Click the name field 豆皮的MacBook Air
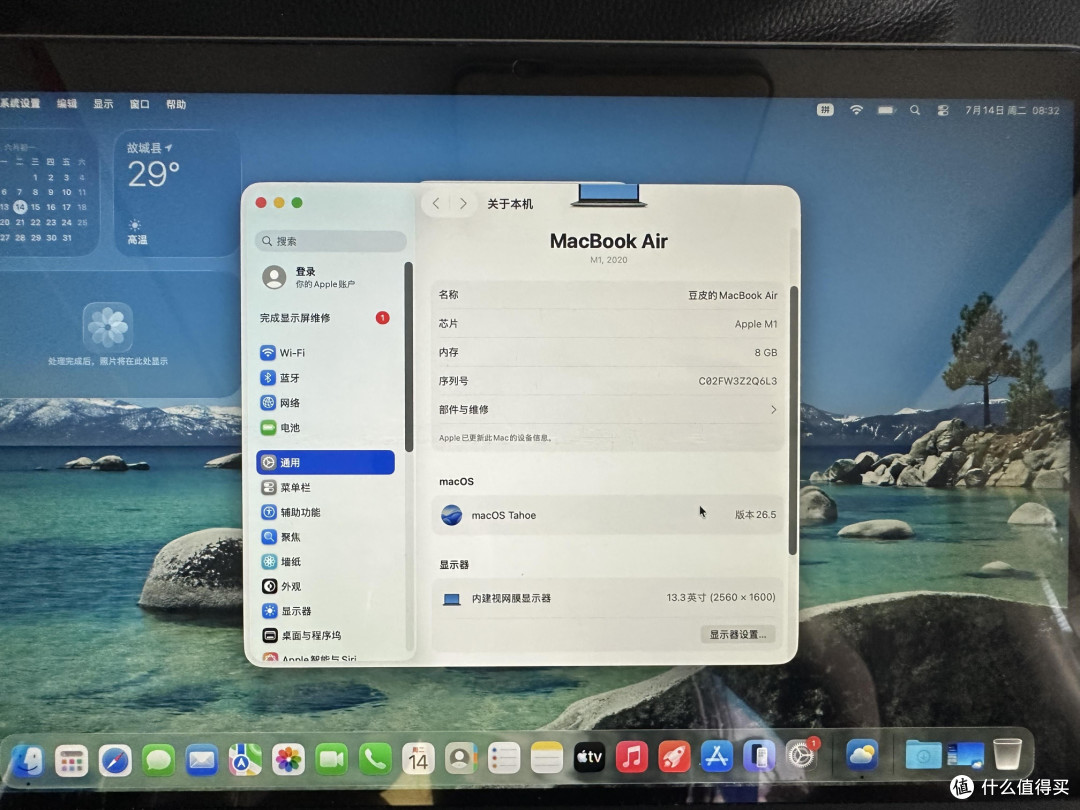The width and height of the screenshot is (1080, 810). click(732, 295)
